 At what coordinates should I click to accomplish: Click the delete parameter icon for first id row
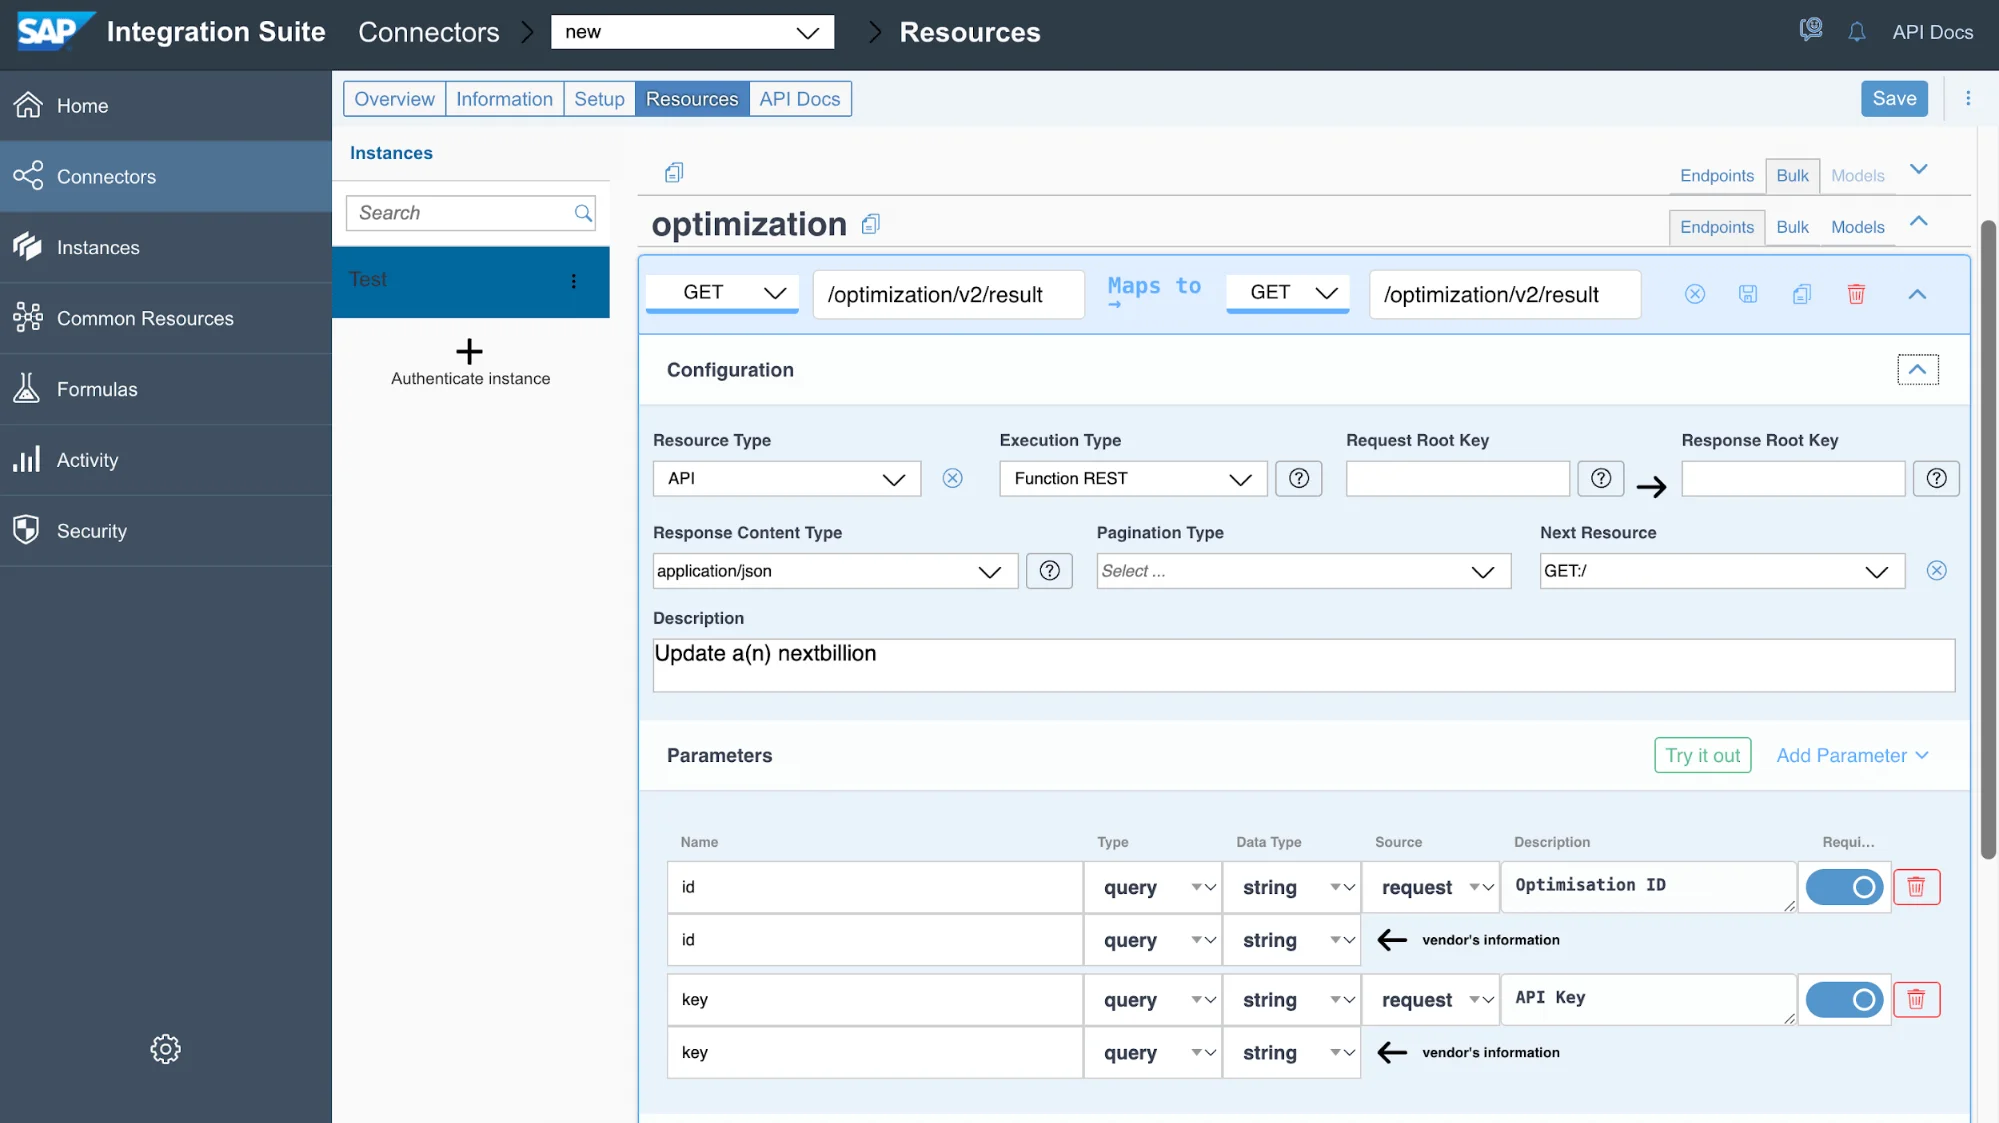point(1915,887)
